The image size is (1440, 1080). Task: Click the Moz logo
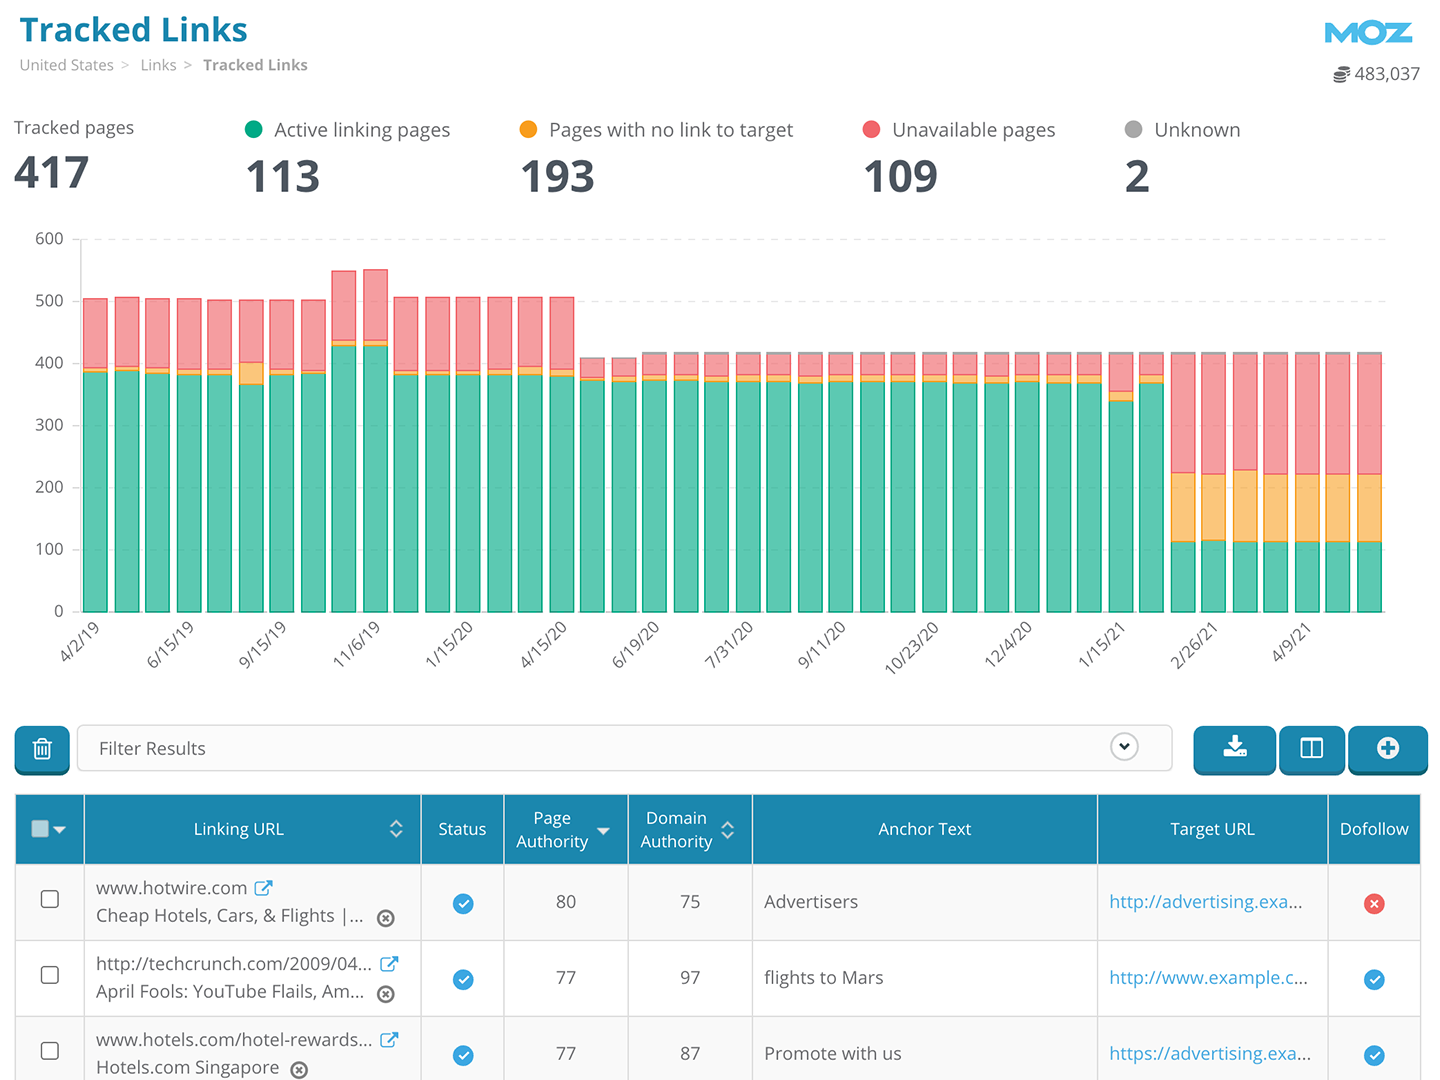click(x=1368, y=32)
